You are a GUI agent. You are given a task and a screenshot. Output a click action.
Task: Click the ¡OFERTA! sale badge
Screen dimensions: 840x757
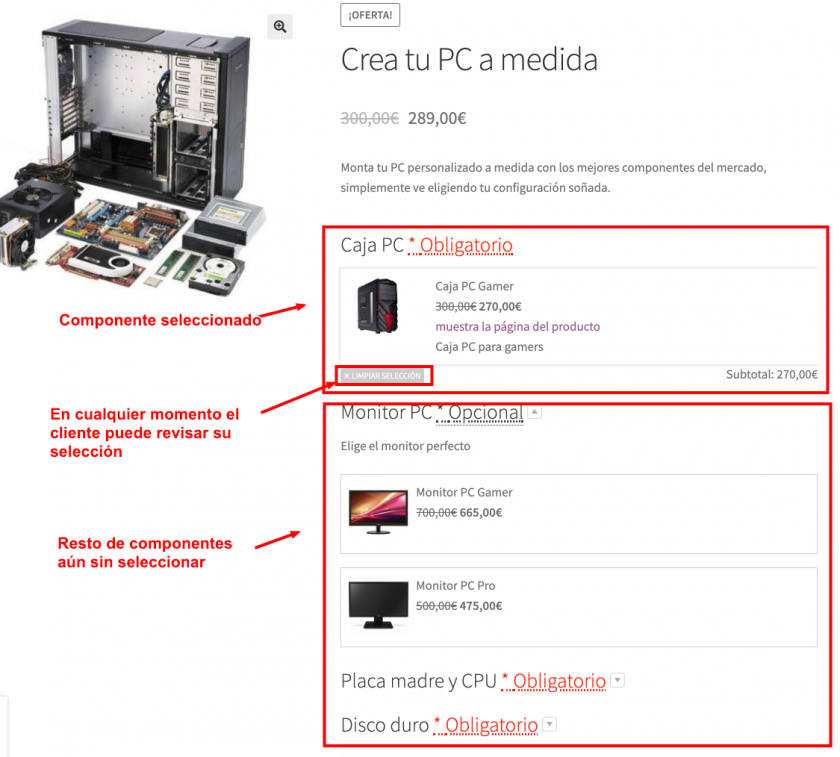coord(370,15)
